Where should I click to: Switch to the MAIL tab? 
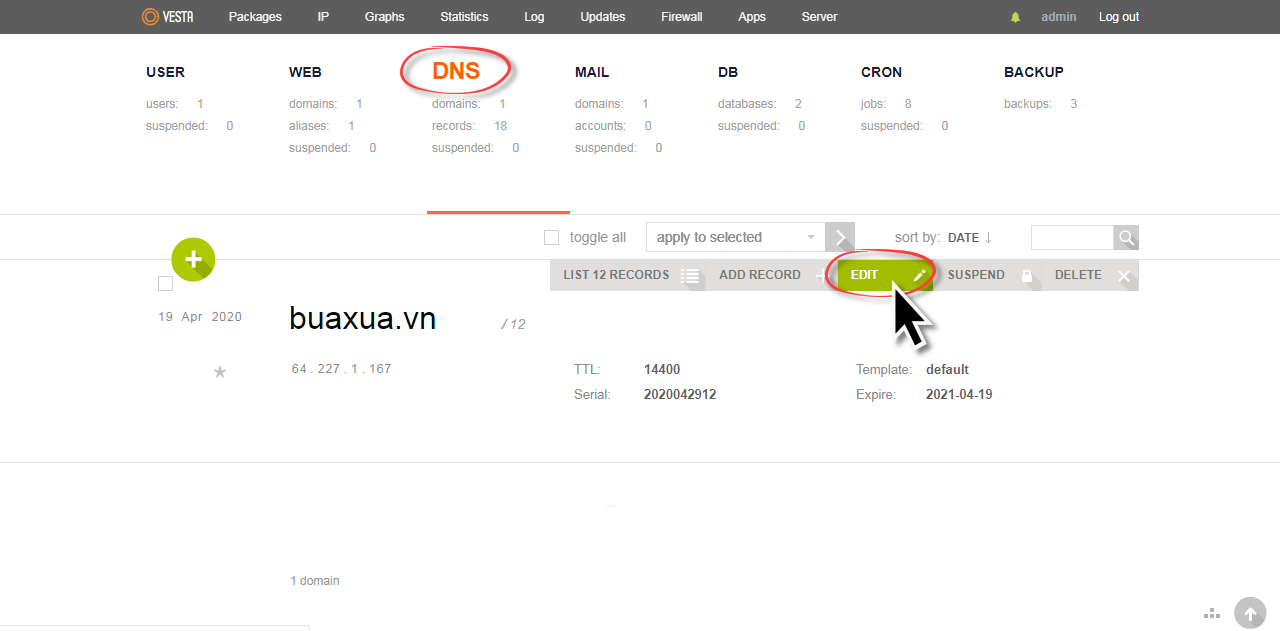pos(592,72)
